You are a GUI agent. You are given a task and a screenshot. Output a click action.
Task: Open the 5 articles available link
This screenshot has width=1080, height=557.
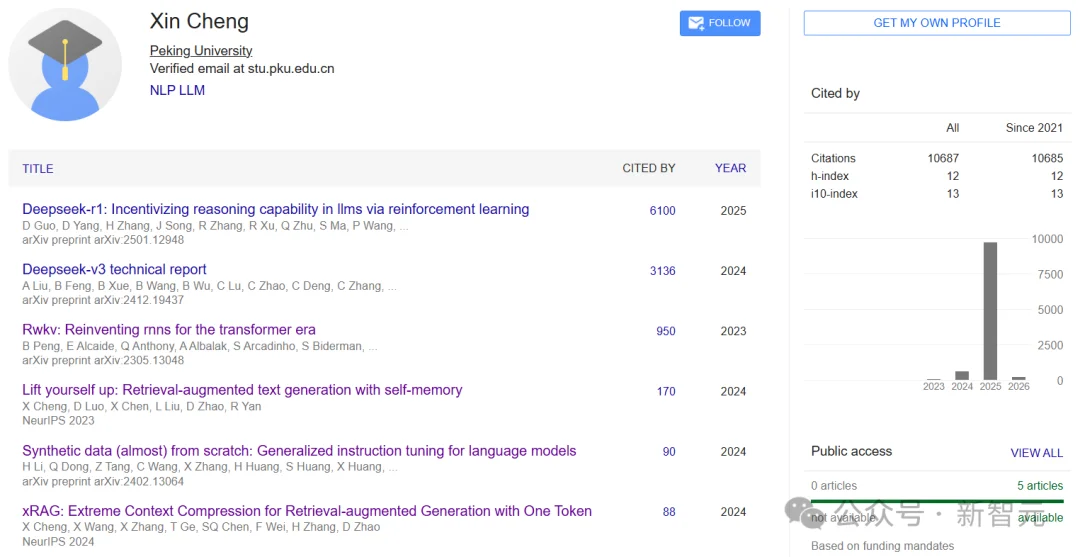point(1040,486)
